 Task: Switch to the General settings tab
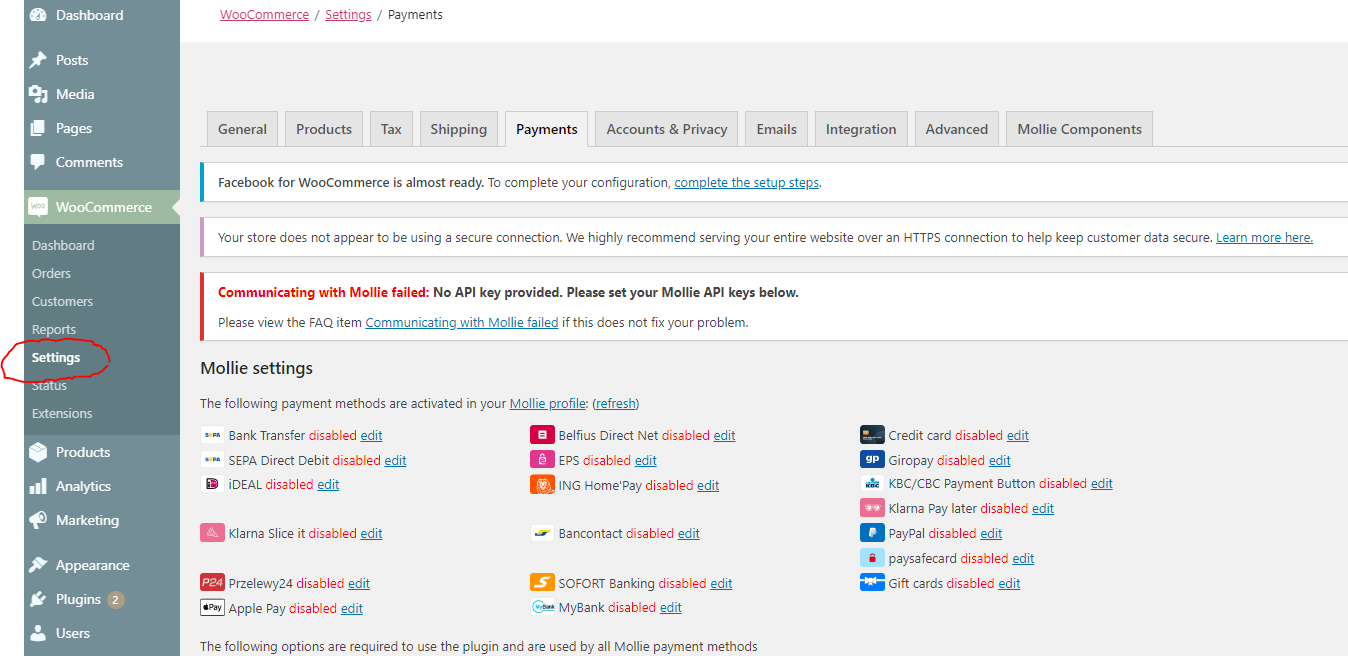[x=242, y=129]
